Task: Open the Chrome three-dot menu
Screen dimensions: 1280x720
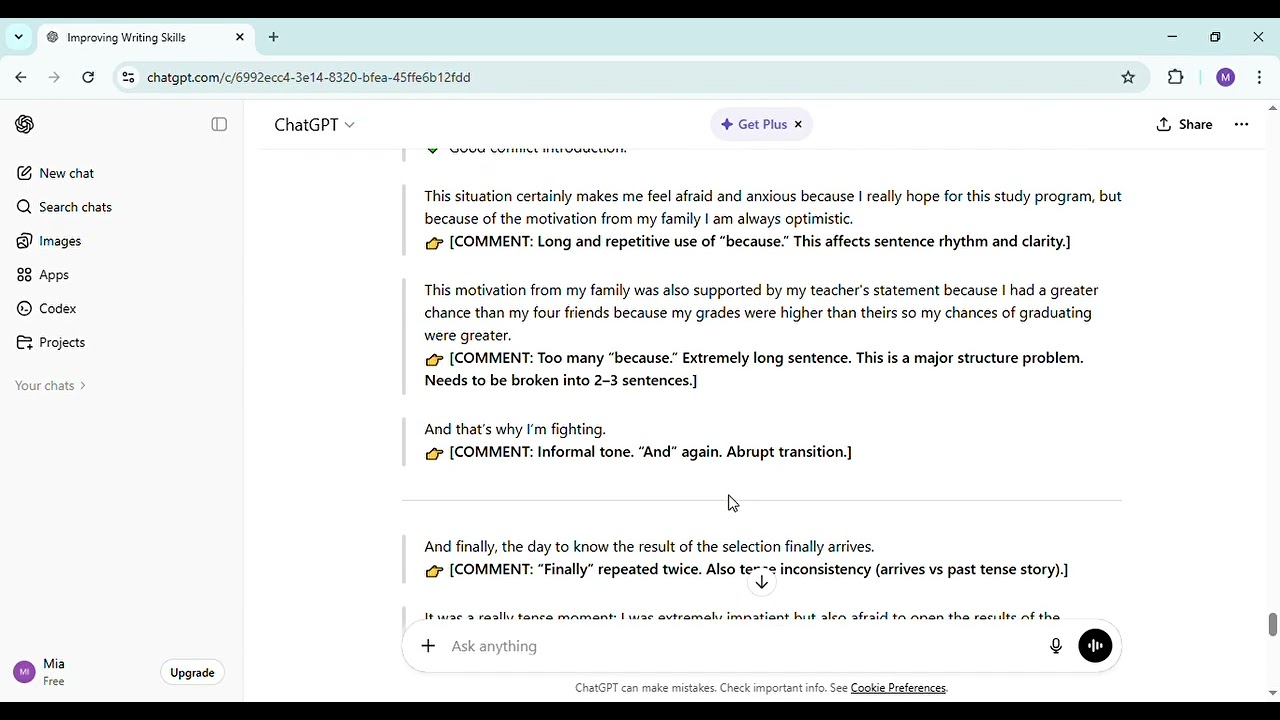Action: coord(1259,77)
